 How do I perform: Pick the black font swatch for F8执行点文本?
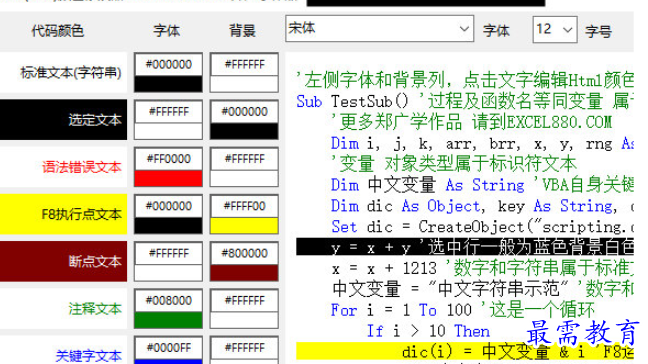(169, 225)
